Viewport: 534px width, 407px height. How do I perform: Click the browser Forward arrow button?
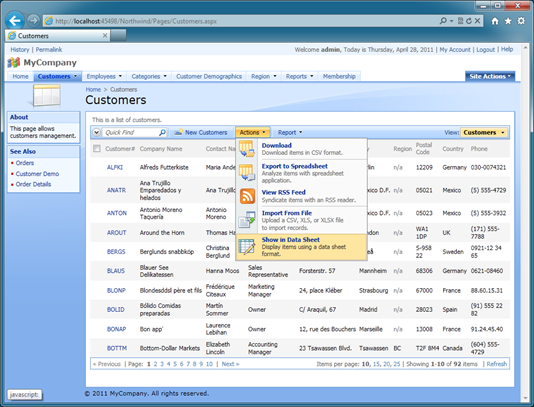point(33,21)
